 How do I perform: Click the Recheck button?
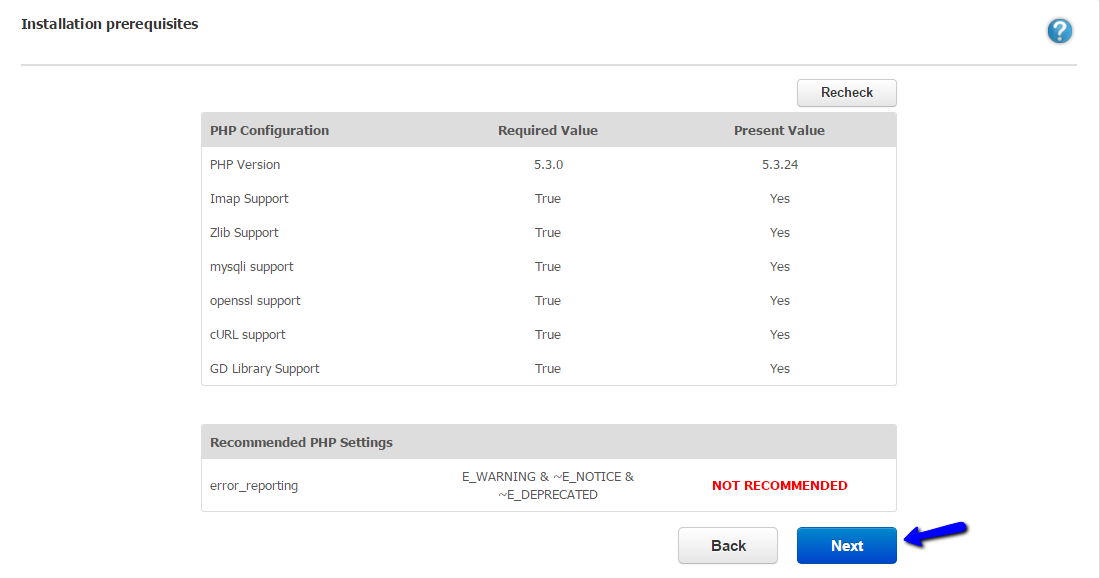point(846,92)
